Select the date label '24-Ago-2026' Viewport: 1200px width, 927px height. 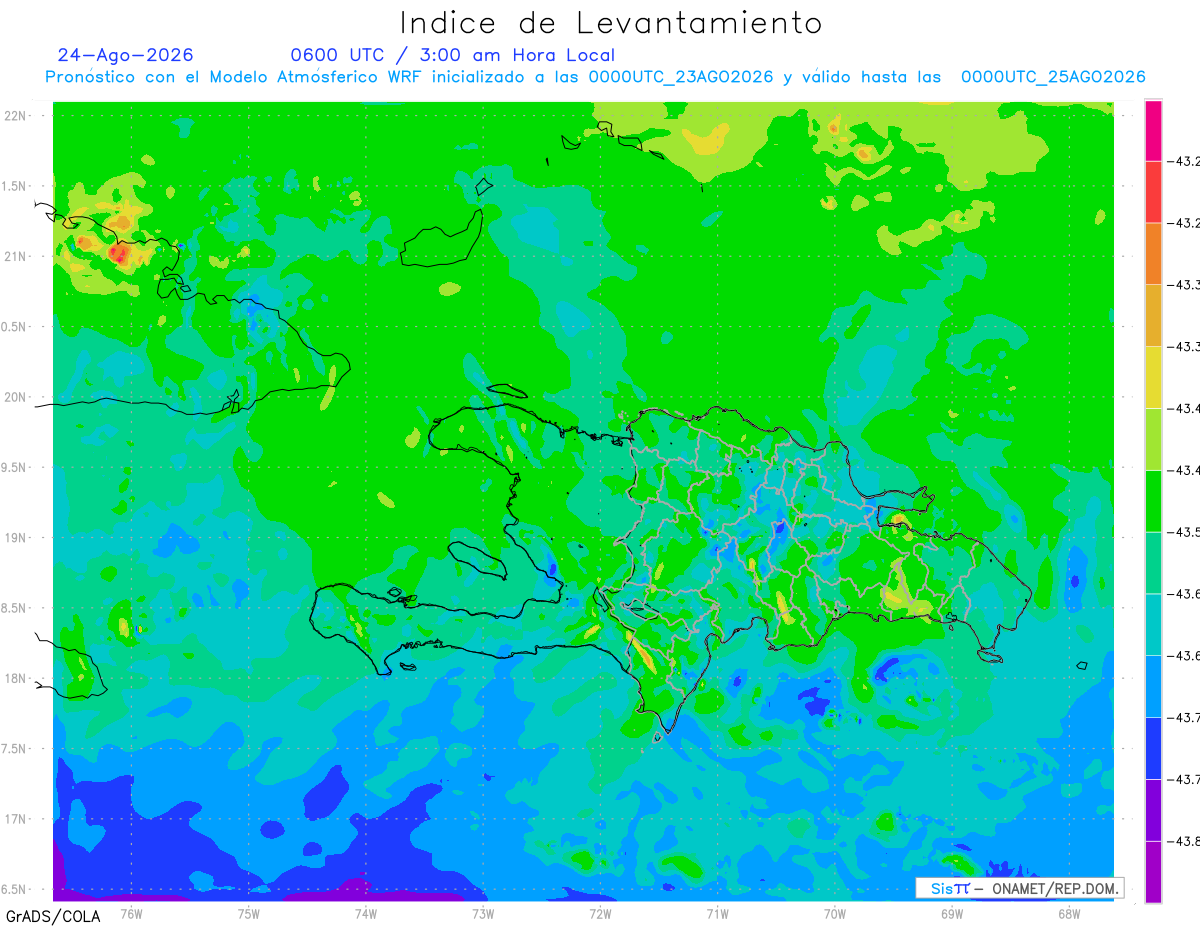click(x=125, y=55)
